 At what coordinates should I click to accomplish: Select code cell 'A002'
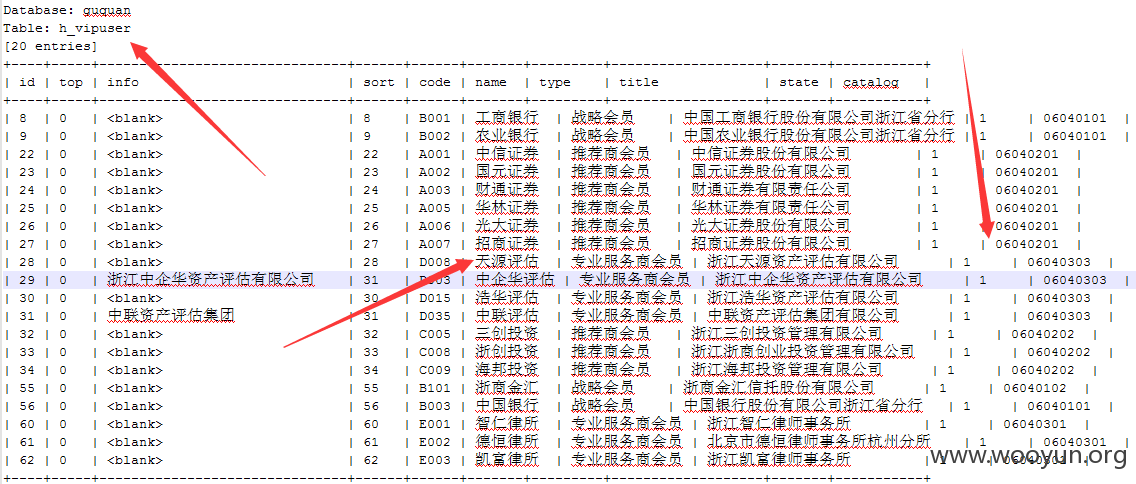(435, 172)
